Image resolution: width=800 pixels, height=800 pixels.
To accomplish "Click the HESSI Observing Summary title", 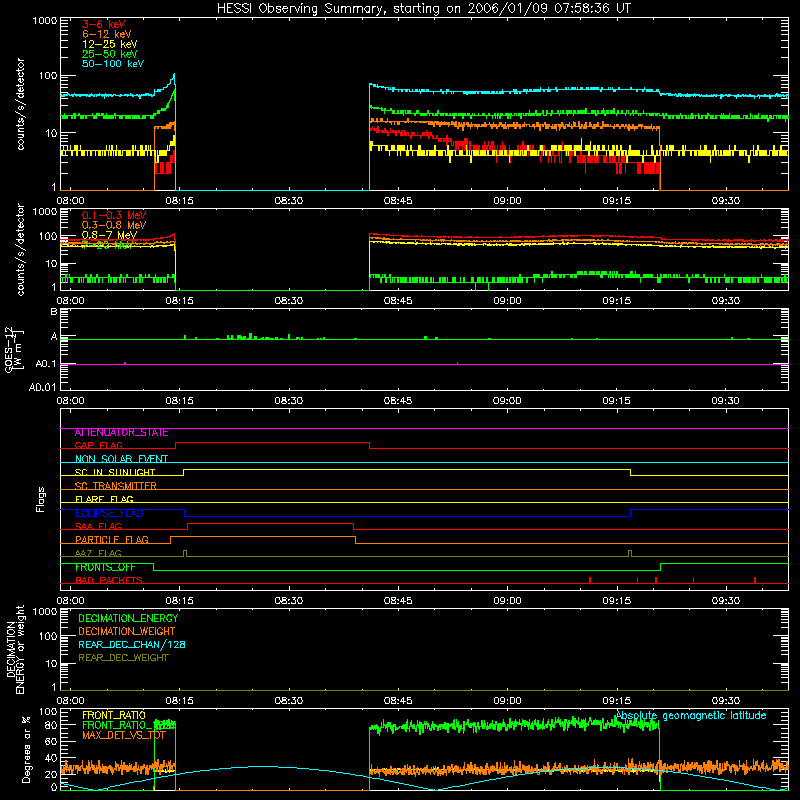I will click(x=423, y=9).
